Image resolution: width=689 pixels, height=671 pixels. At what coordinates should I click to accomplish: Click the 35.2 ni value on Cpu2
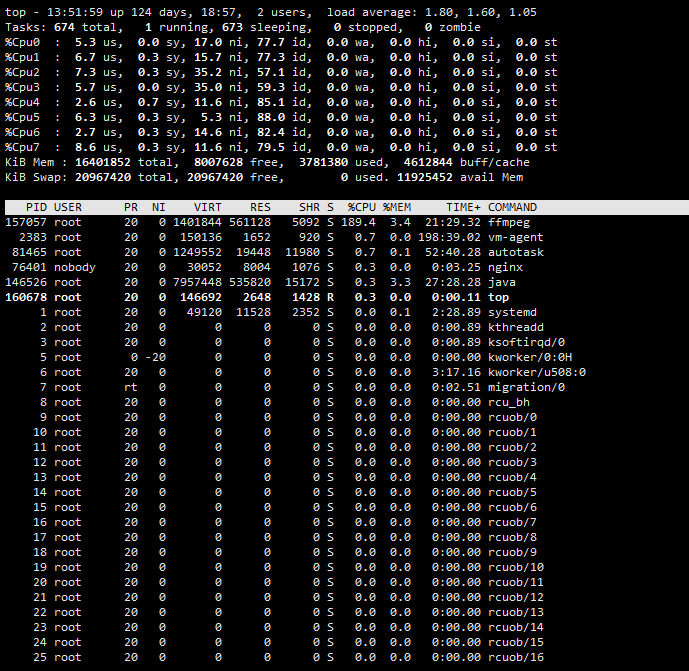[x=208, y=73]
